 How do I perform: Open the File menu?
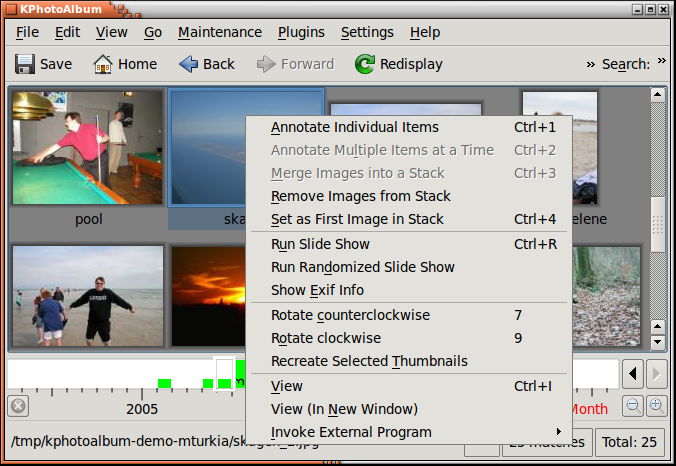pyautogui.click(x=27, y=32)
